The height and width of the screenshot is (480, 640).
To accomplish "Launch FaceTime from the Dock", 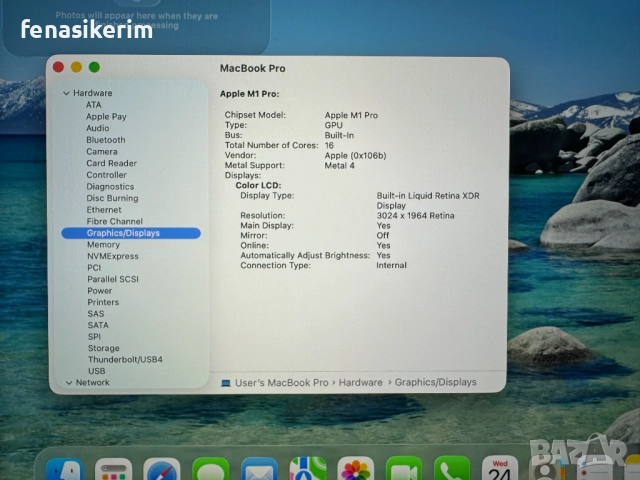I will (x=404, y=469).
